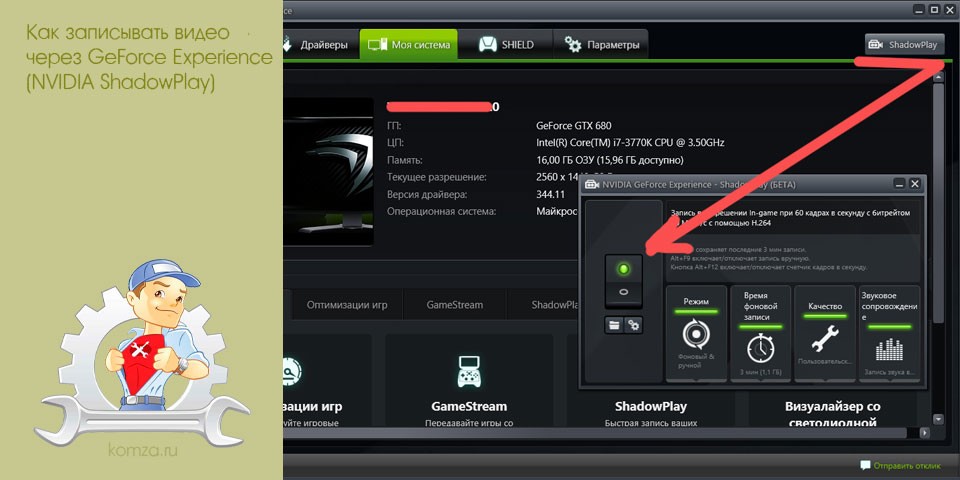This screenshot has height=480, width=960.
Task: Click the Текущее разрешение label
Action: coord(437,178)
